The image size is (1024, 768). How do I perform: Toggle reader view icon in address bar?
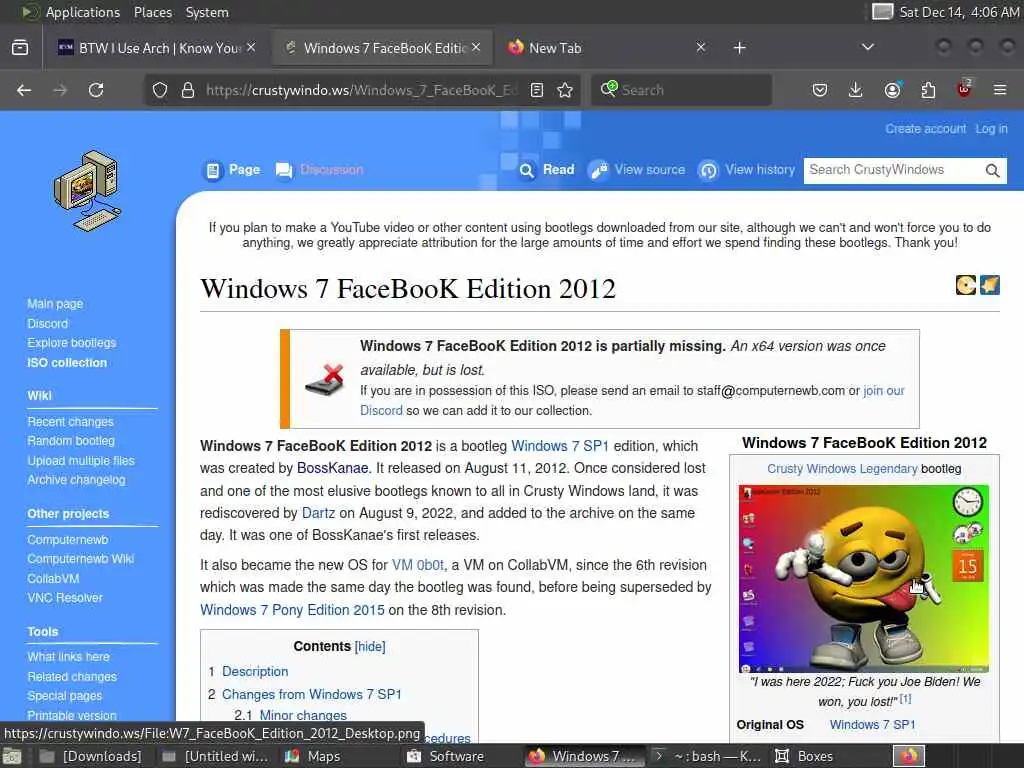537,90
